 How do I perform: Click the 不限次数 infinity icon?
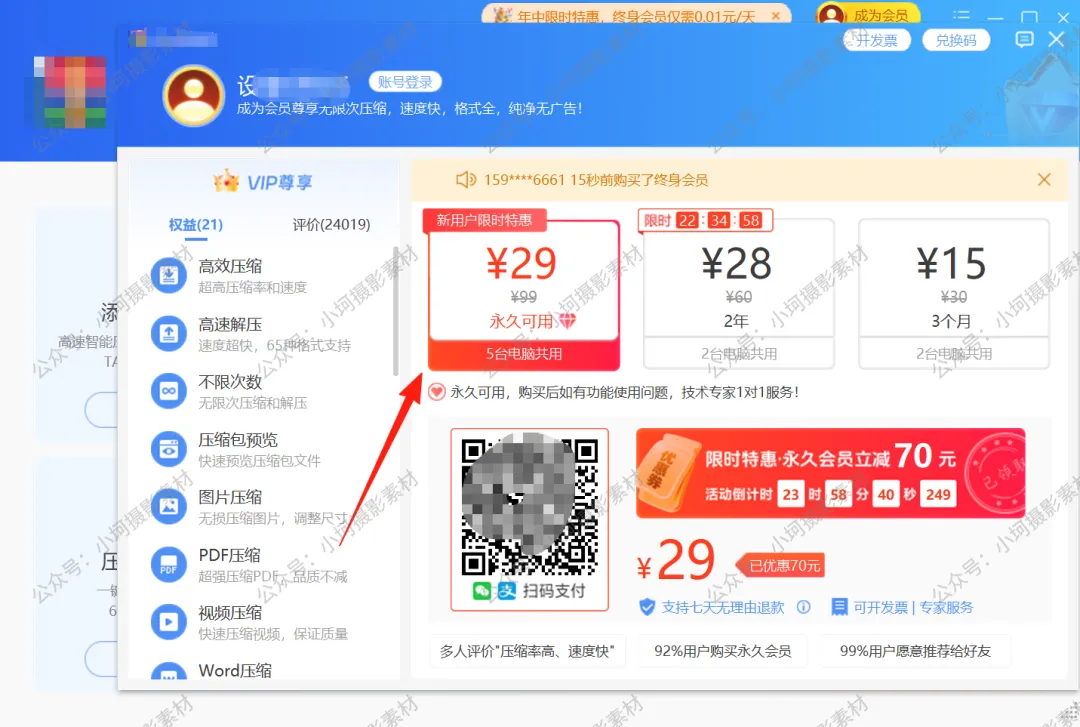[x=169, y=391]
